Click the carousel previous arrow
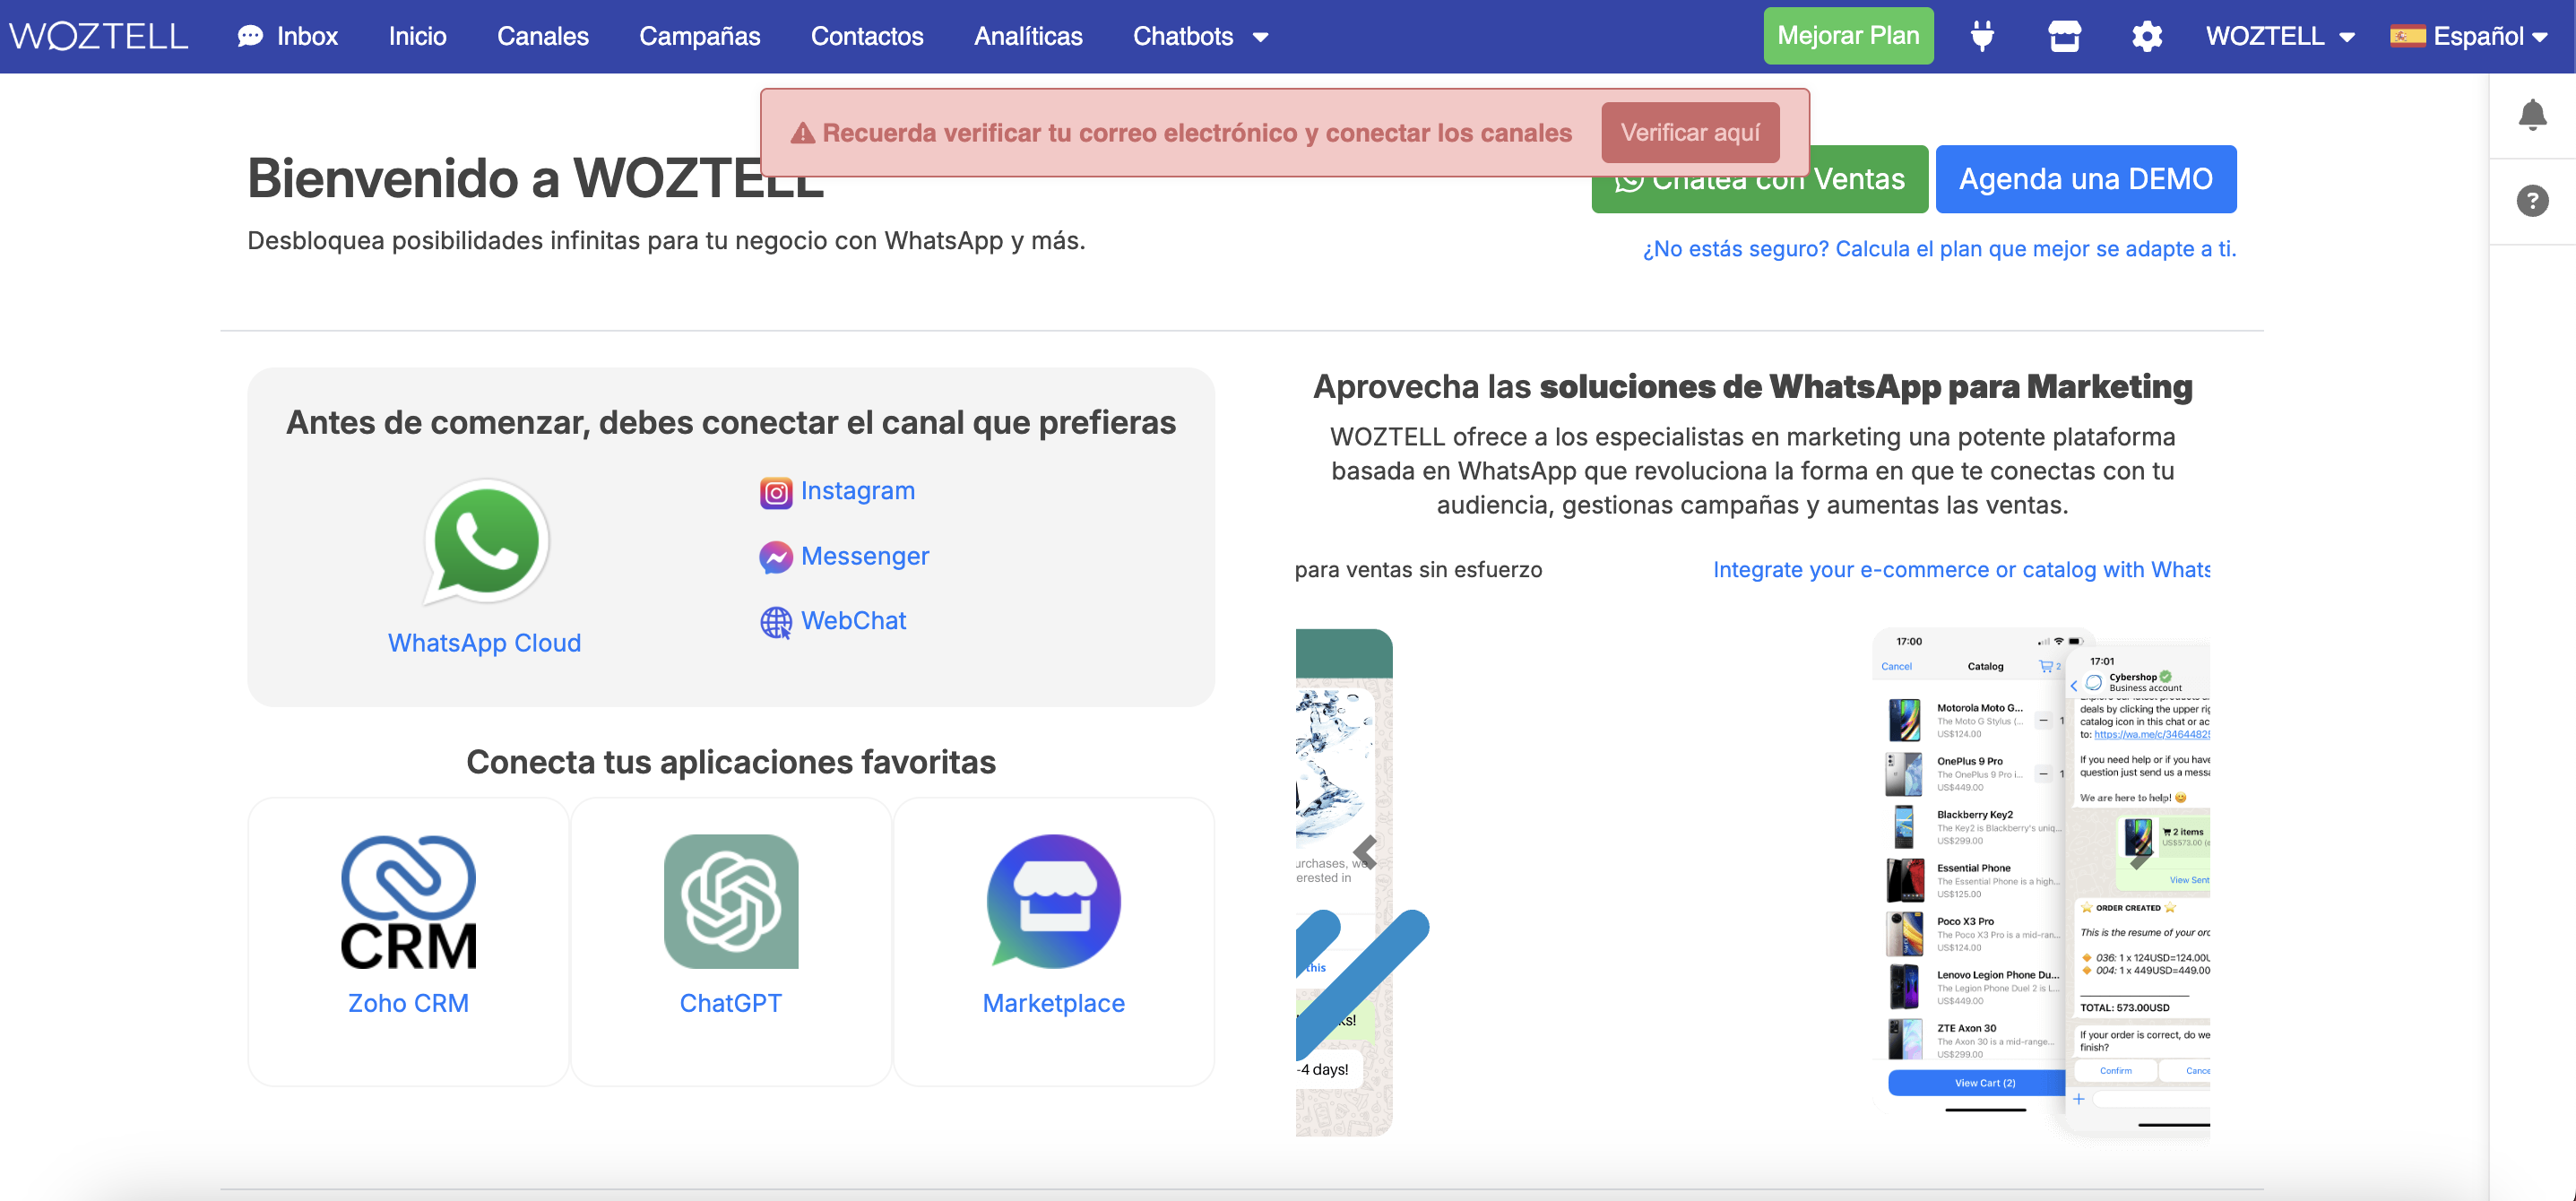 coord(1366,852)
